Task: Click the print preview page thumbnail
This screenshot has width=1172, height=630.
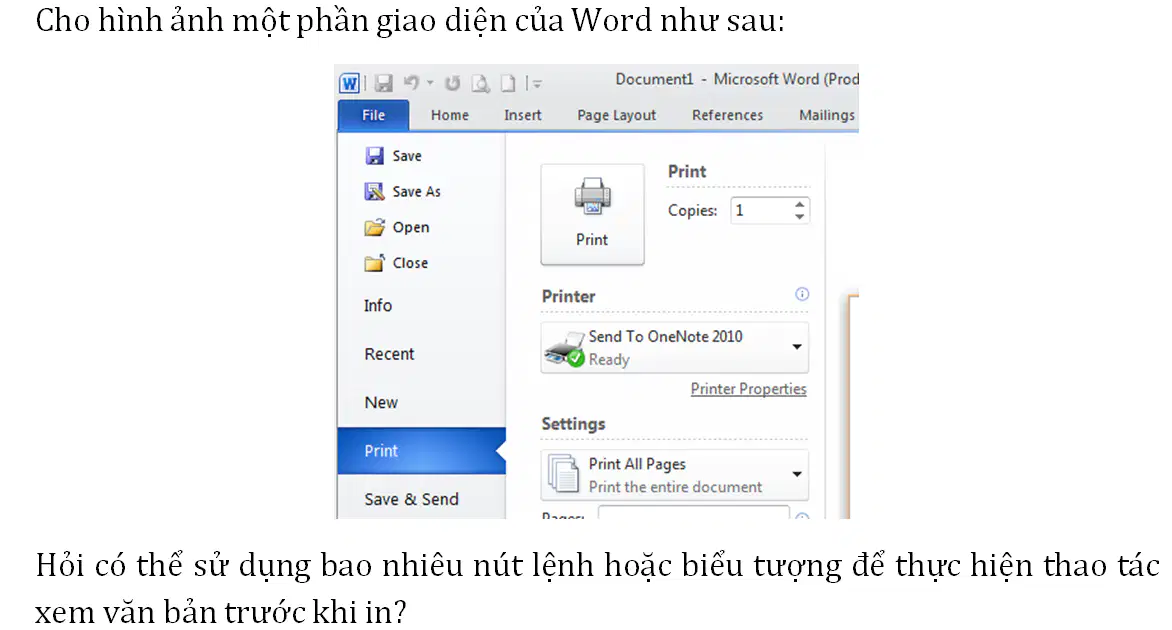Action: (853, 406)
